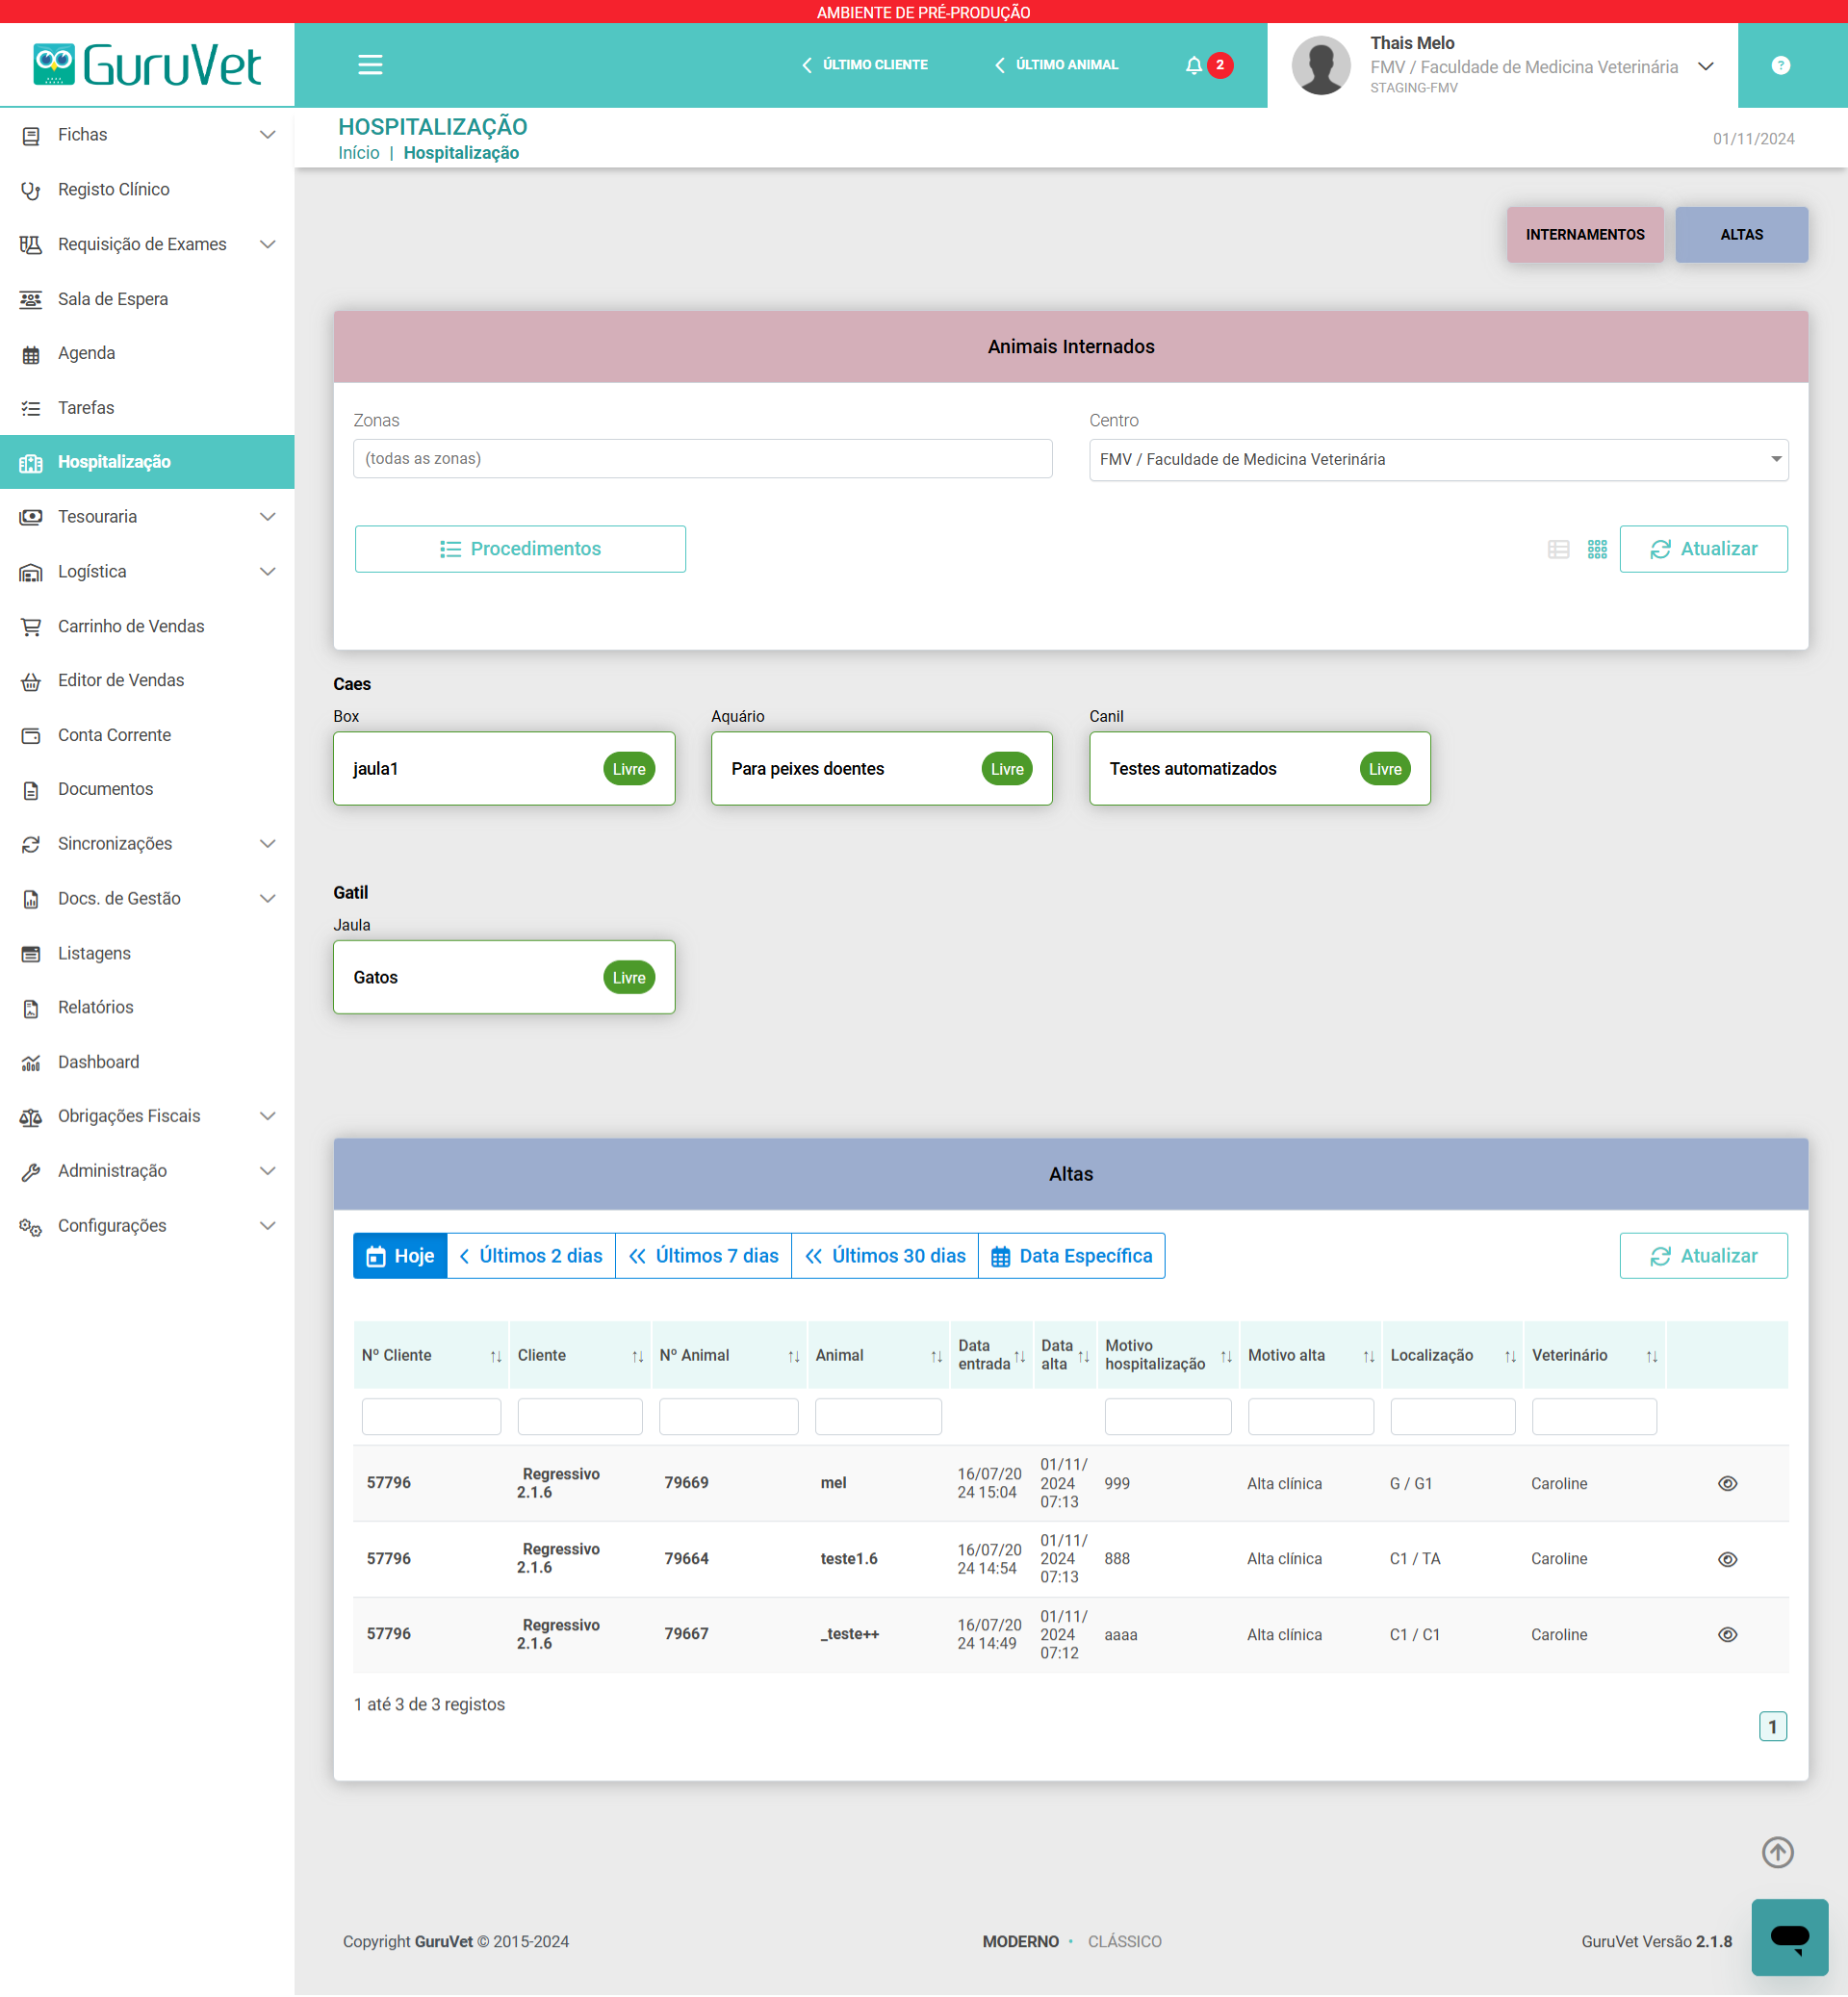
Task: Switch to grid view layout icon
Action: [x=1597, y=549]
